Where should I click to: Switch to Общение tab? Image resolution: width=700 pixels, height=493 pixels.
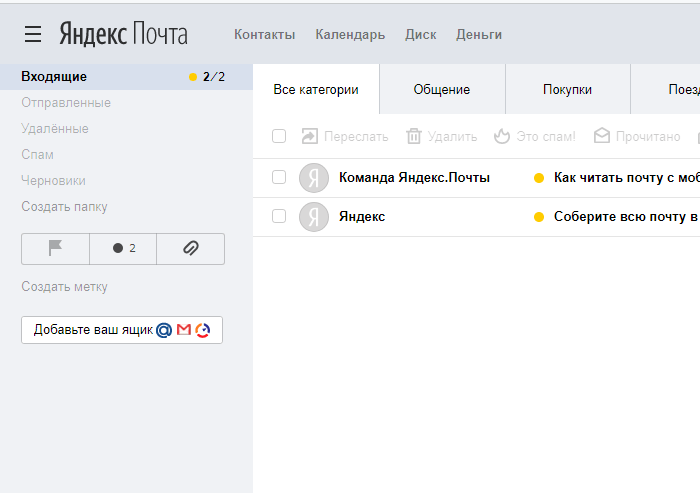[x=442, y=89]
